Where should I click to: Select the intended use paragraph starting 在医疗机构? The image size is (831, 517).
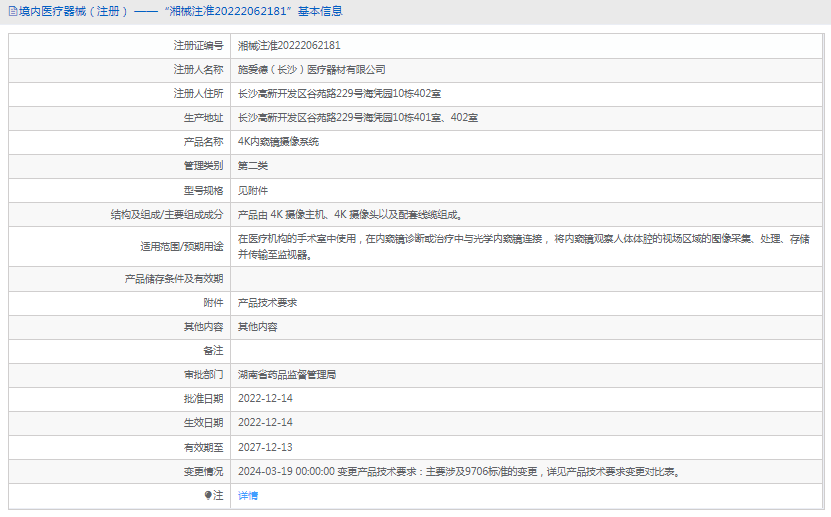coord(524,246)
